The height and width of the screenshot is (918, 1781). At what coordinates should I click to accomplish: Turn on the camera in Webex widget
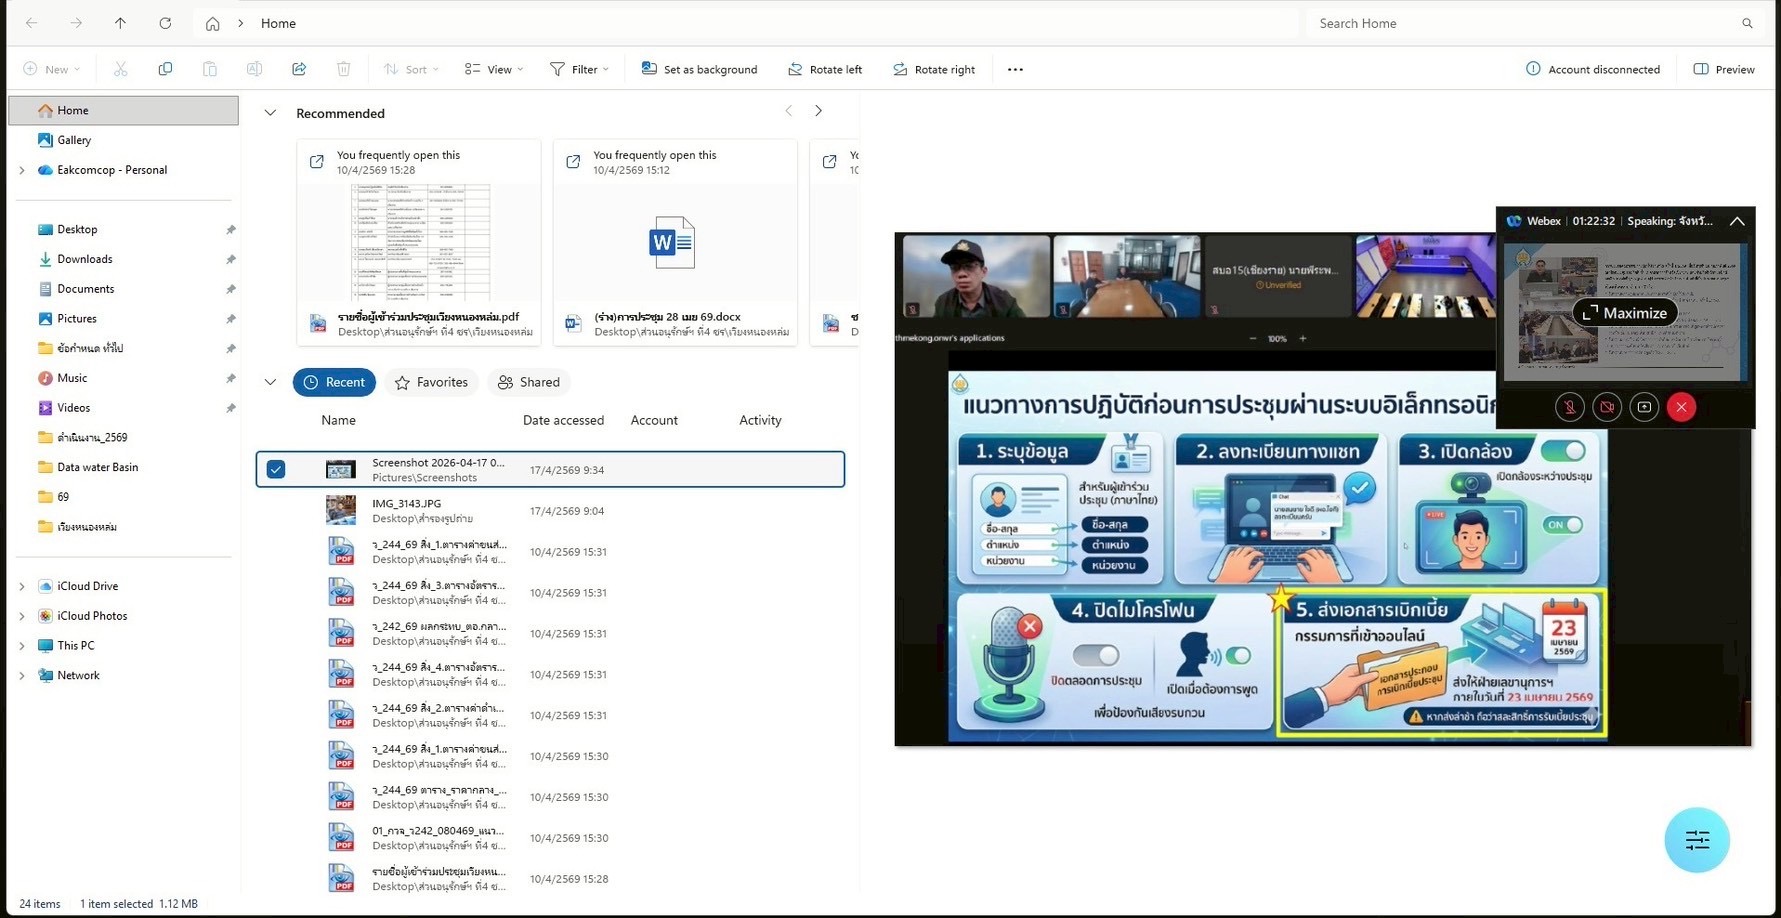[x=1606, y=407]
